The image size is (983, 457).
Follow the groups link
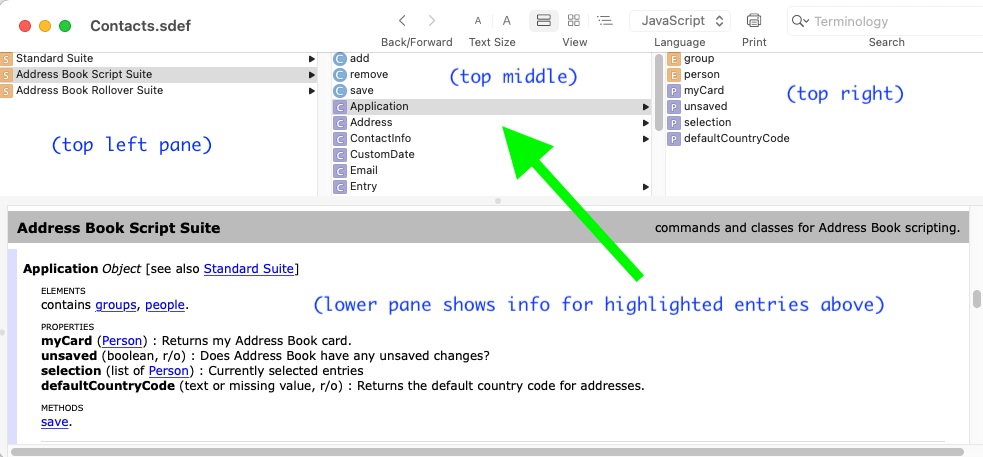pyautogui.click(x=116, y=305)
